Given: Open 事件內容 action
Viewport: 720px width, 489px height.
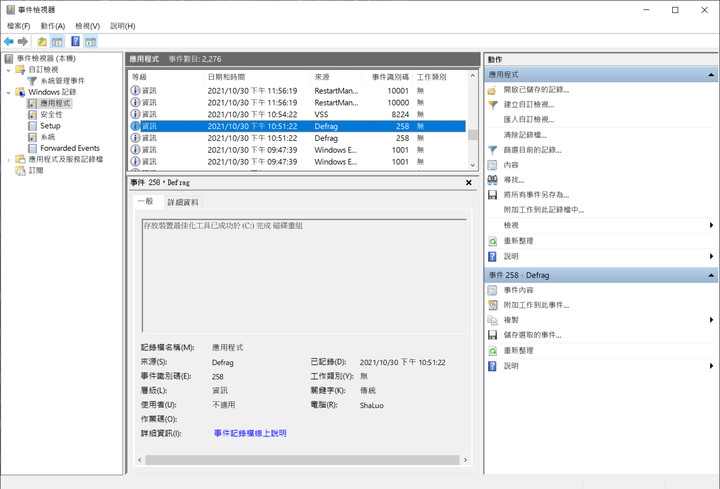Looking at the screenshot, I should coord(518,290).
